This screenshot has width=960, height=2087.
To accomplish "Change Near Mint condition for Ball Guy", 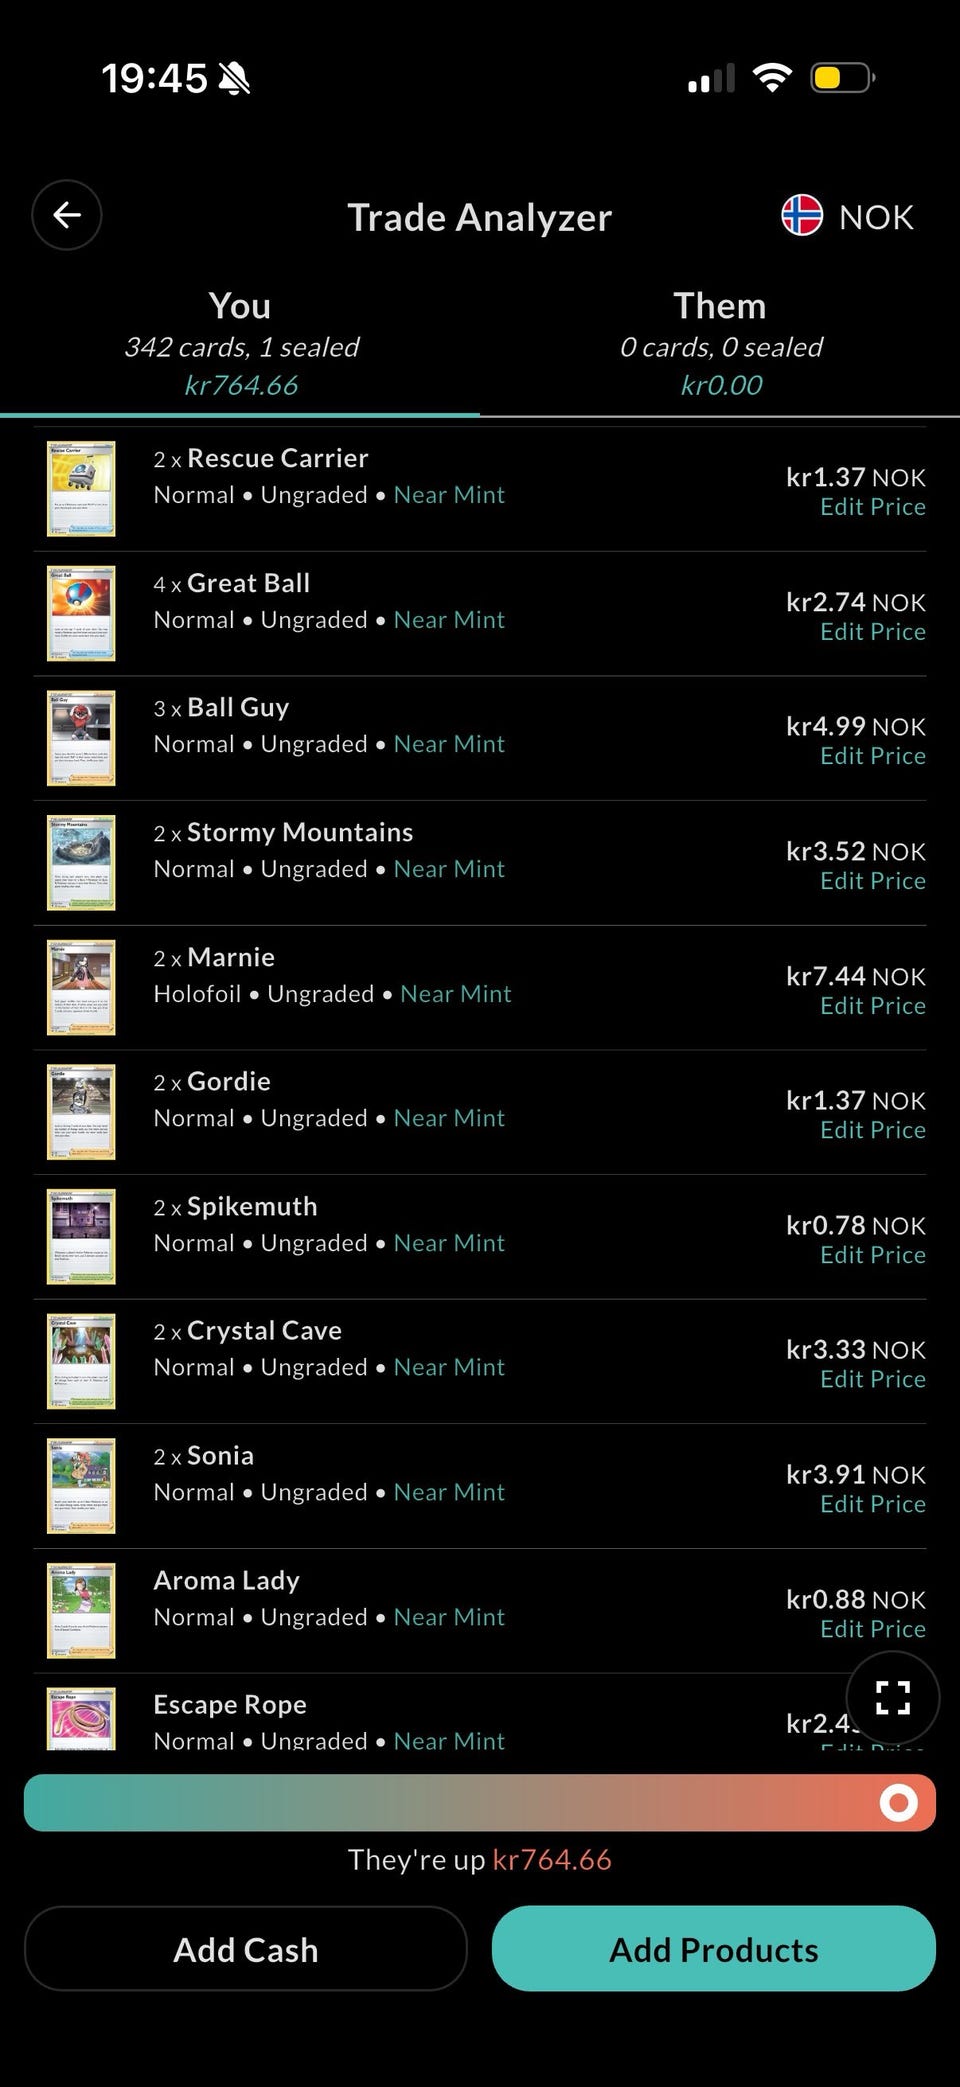I will [x=449, y=744].
